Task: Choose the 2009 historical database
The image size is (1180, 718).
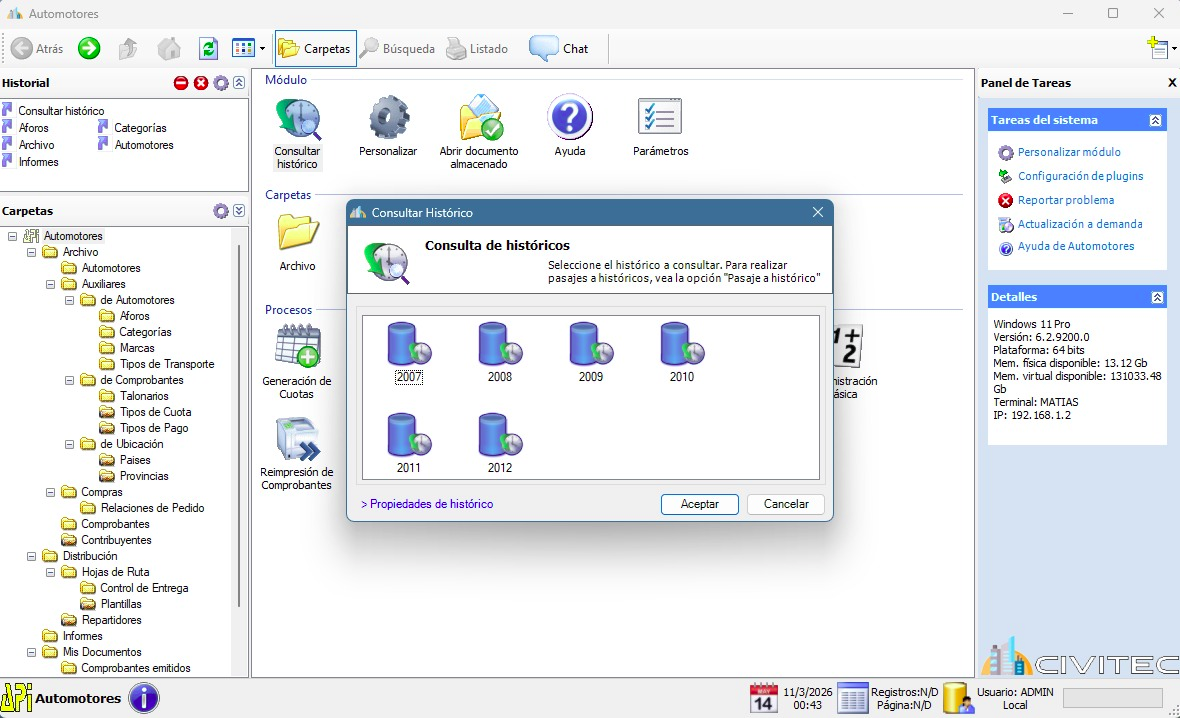Action: 591,352
